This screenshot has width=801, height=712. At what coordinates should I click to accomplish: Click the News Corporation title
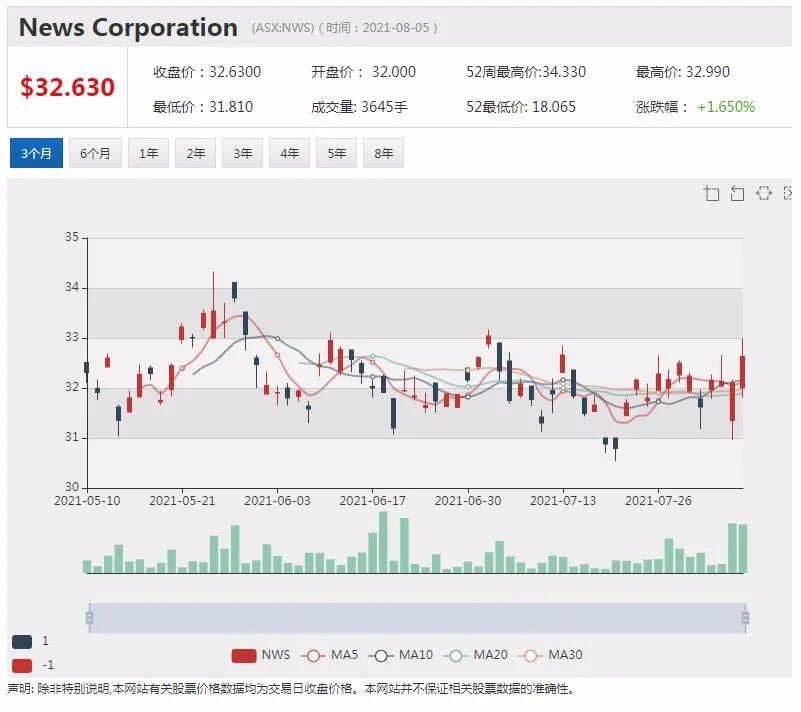click(x=128, y=28)
